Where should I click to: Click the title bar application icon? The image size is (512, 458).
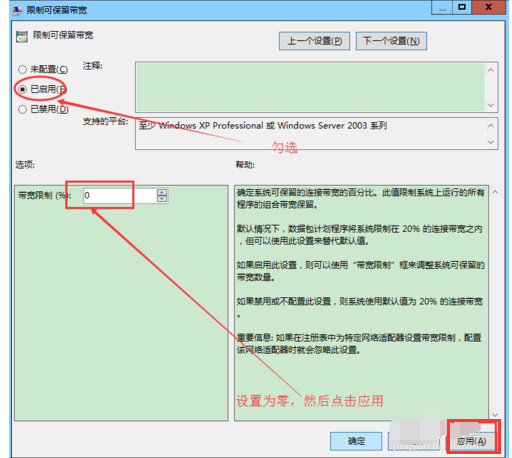click(x=17, y=10)
